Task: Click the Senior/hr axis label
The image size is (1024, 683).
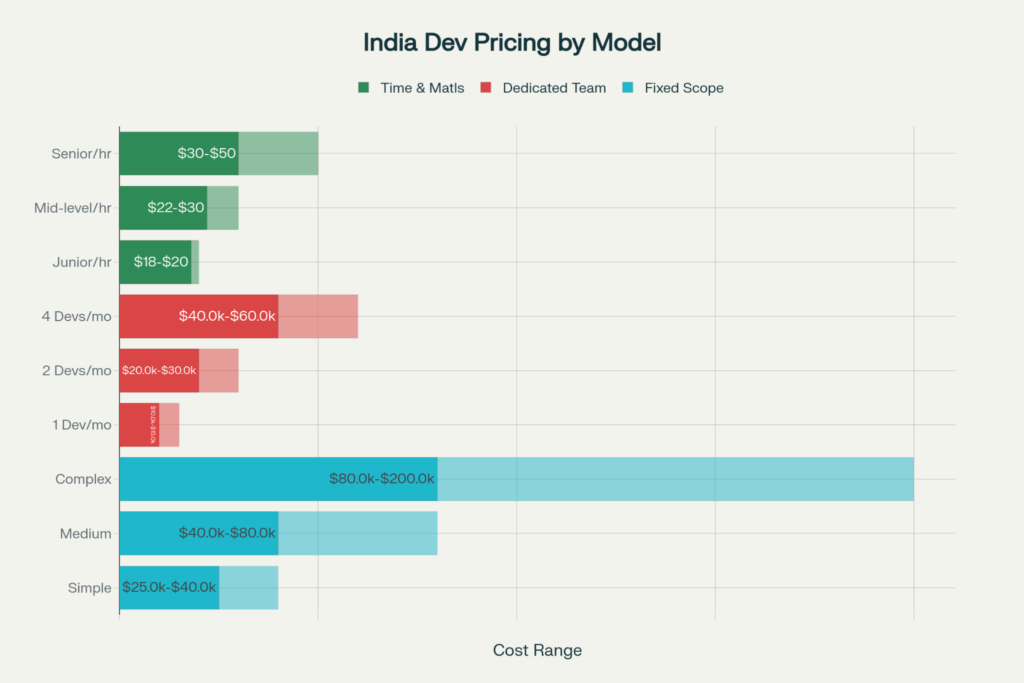Action: (81, 154)
